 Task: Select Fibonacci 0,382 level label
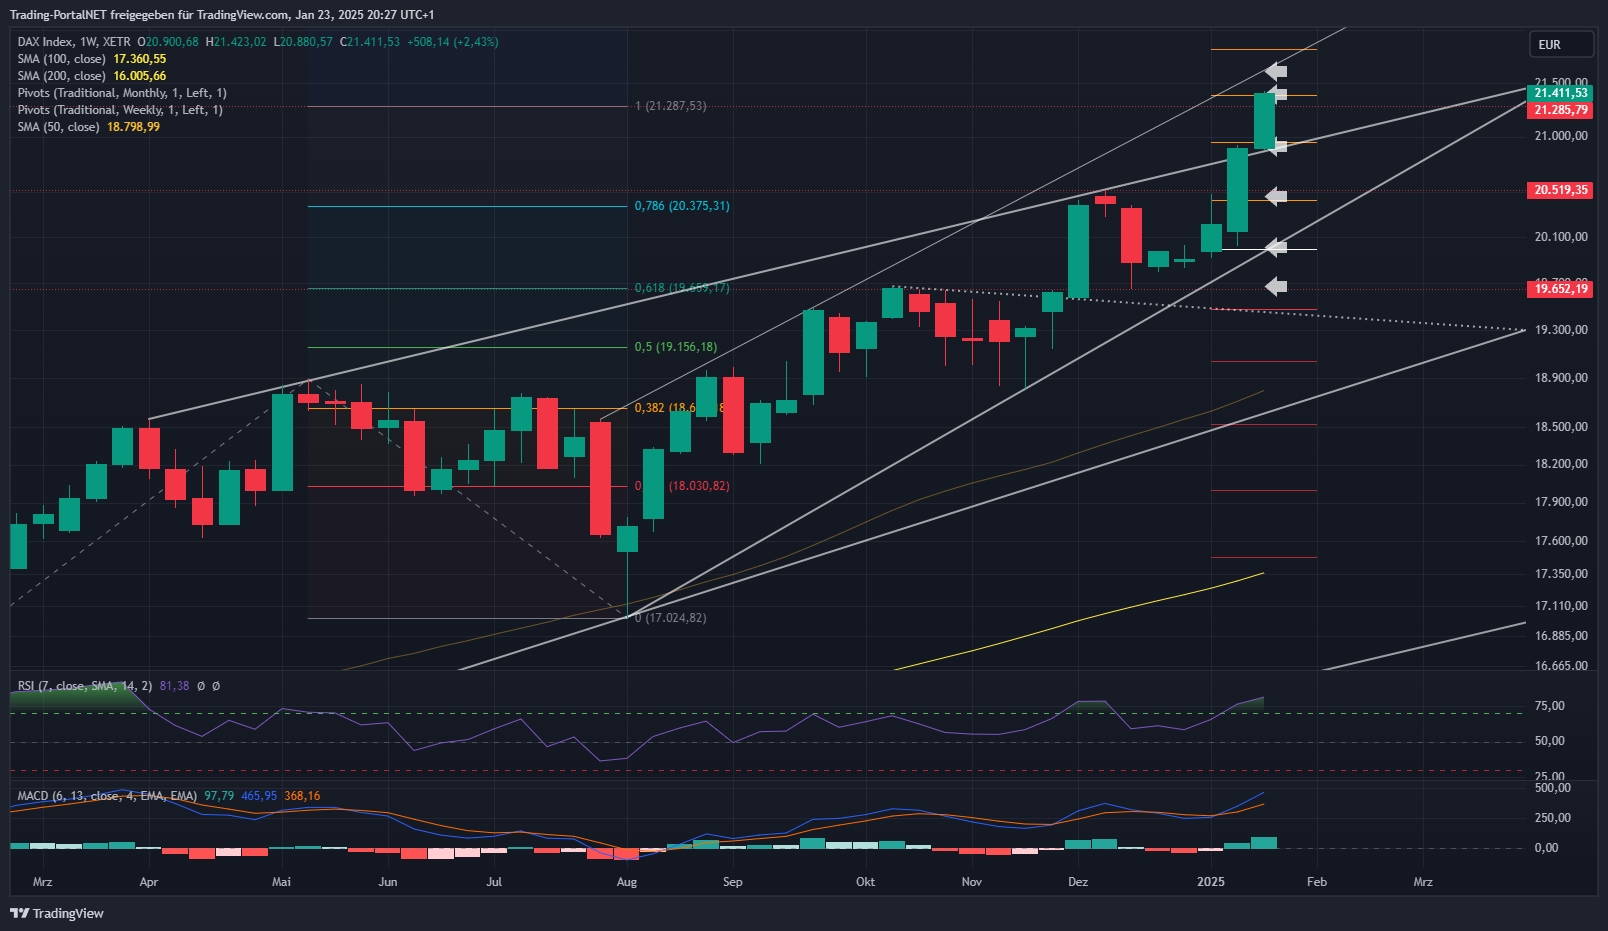(682, 408)
